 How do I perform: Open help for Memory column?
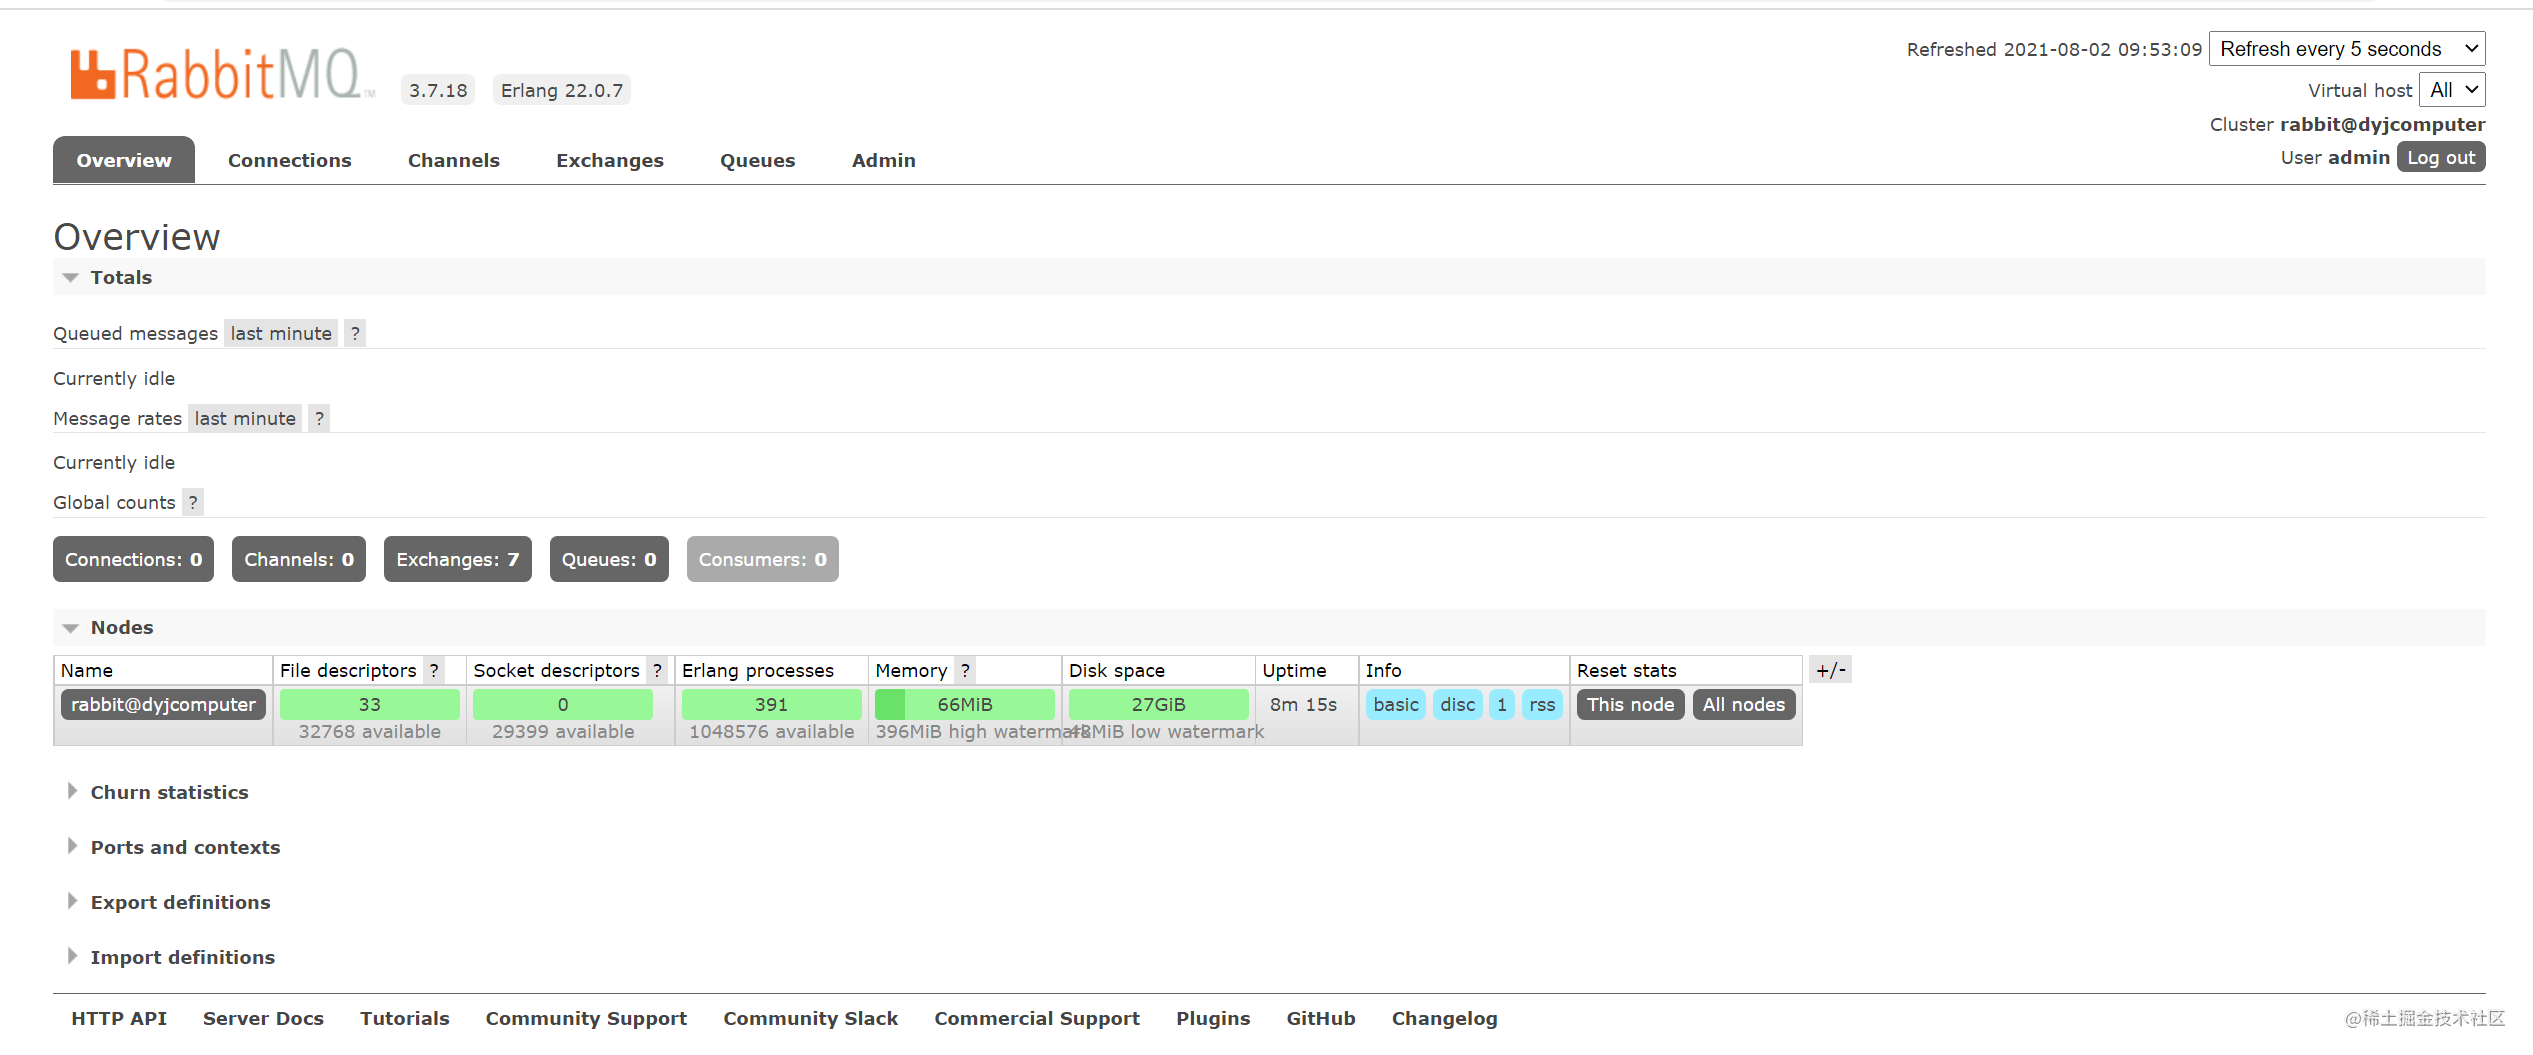(965, 670)
